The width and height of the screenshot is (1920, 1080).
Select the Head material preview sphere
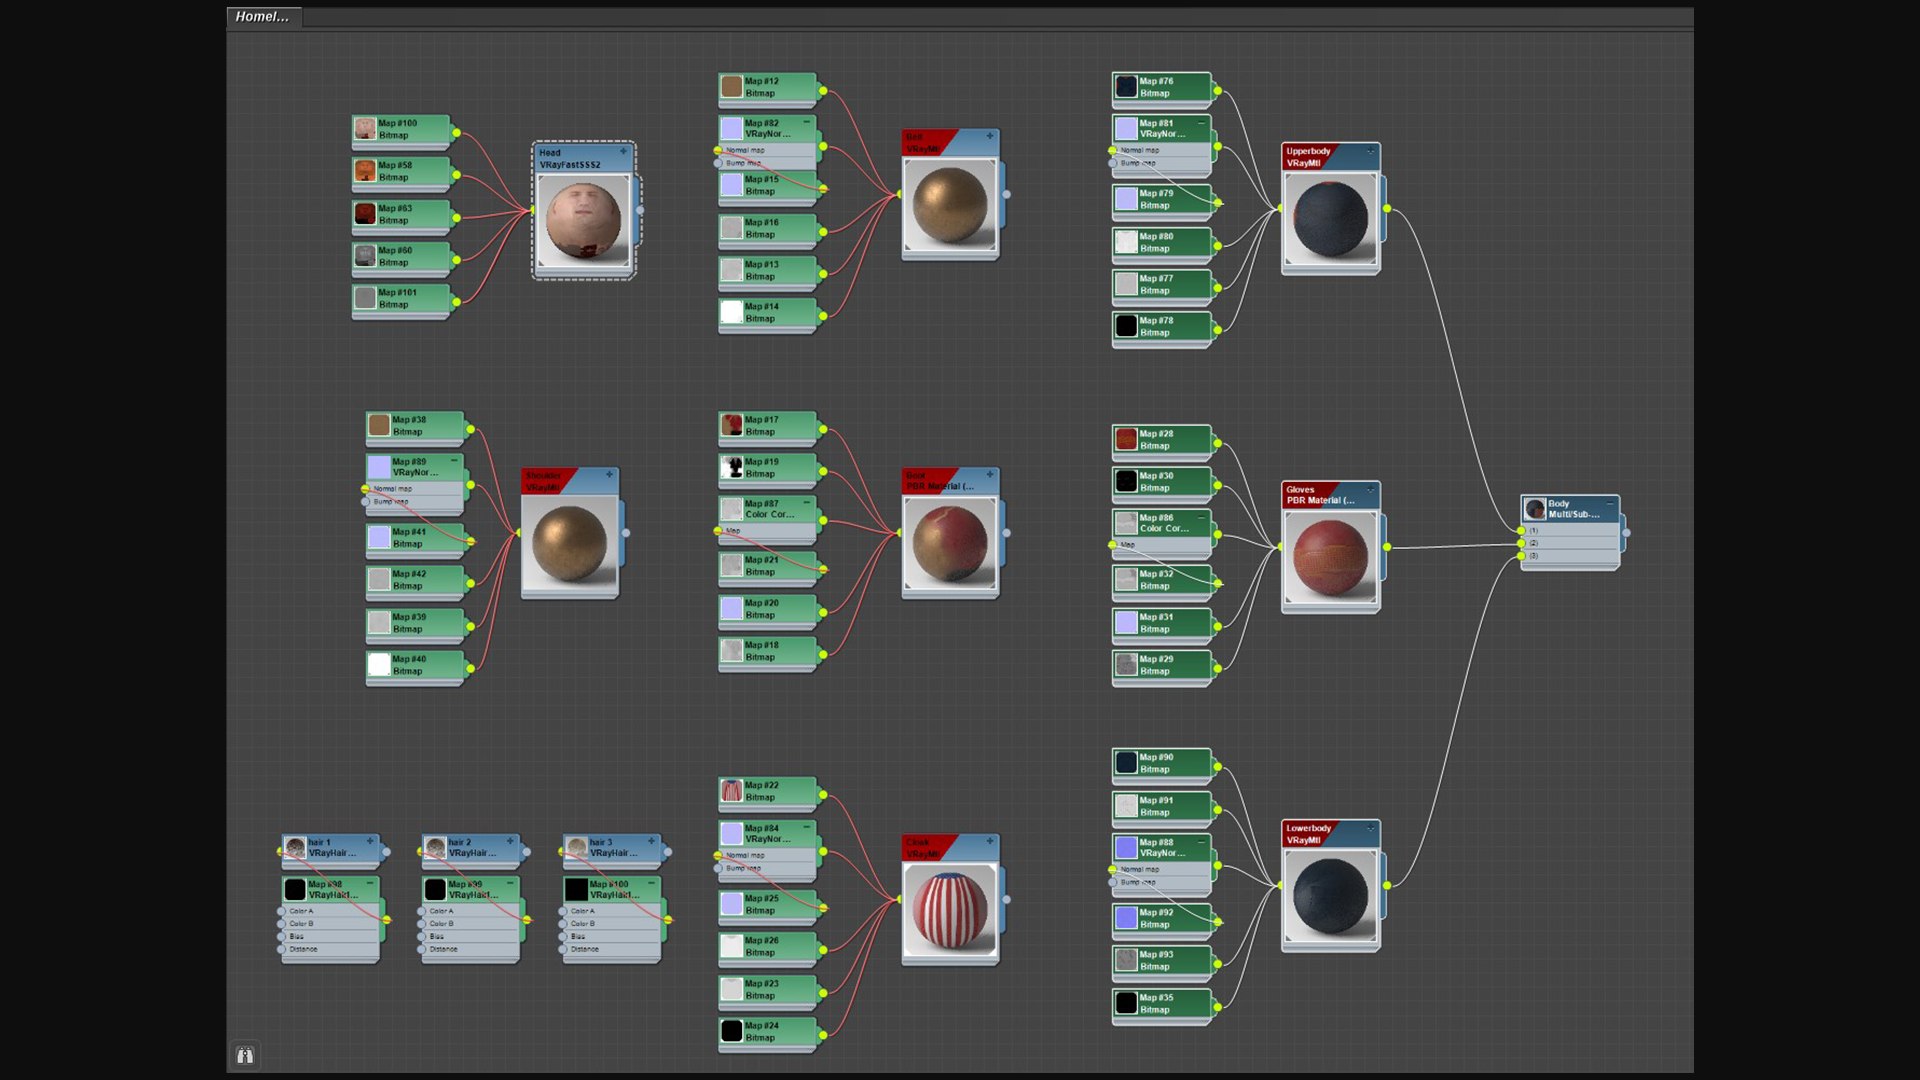(x=583, y=219)
